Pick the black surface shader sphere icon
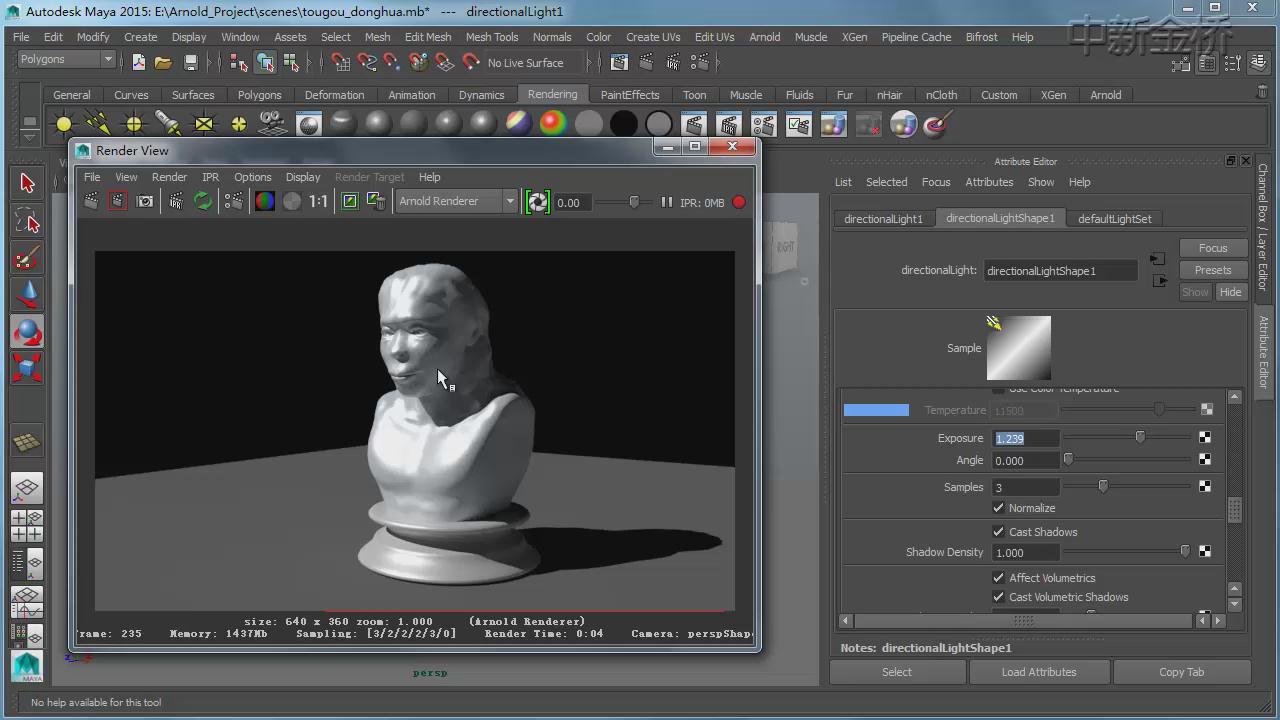The height and width of the screenshot is (720, 1280). click(x=624, y=124)
